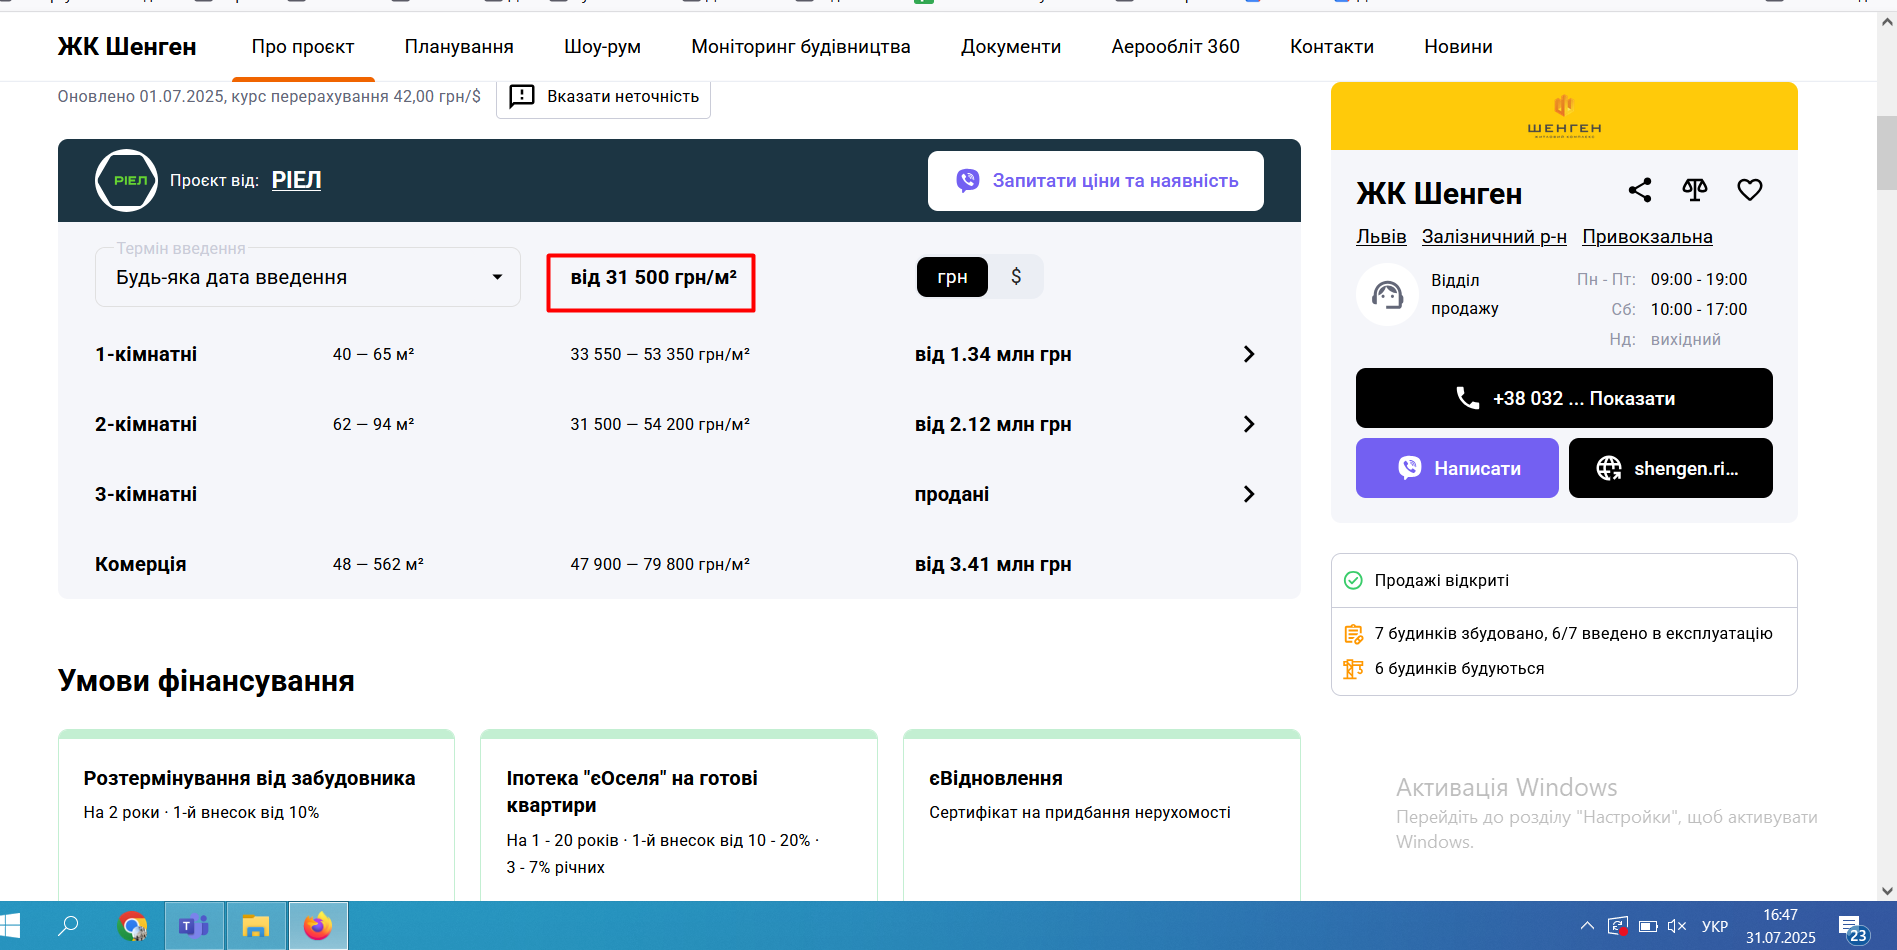Click єВідновлення financing card
This screenshot has height=950, width=1897.
1101,815
